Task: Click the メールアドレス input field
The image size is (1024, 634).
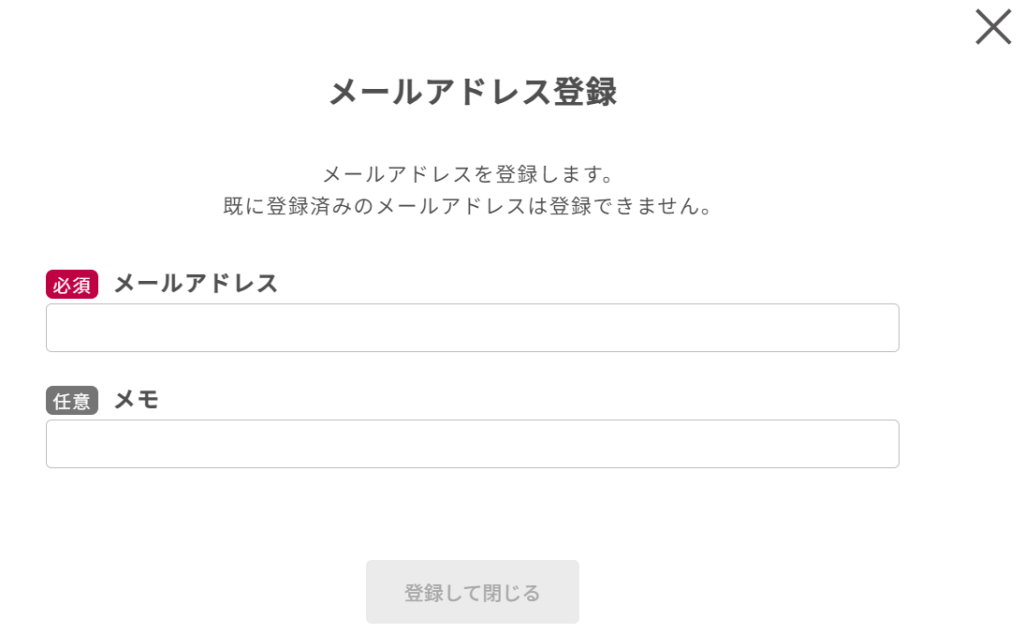Action: click(x=472, y=328)
